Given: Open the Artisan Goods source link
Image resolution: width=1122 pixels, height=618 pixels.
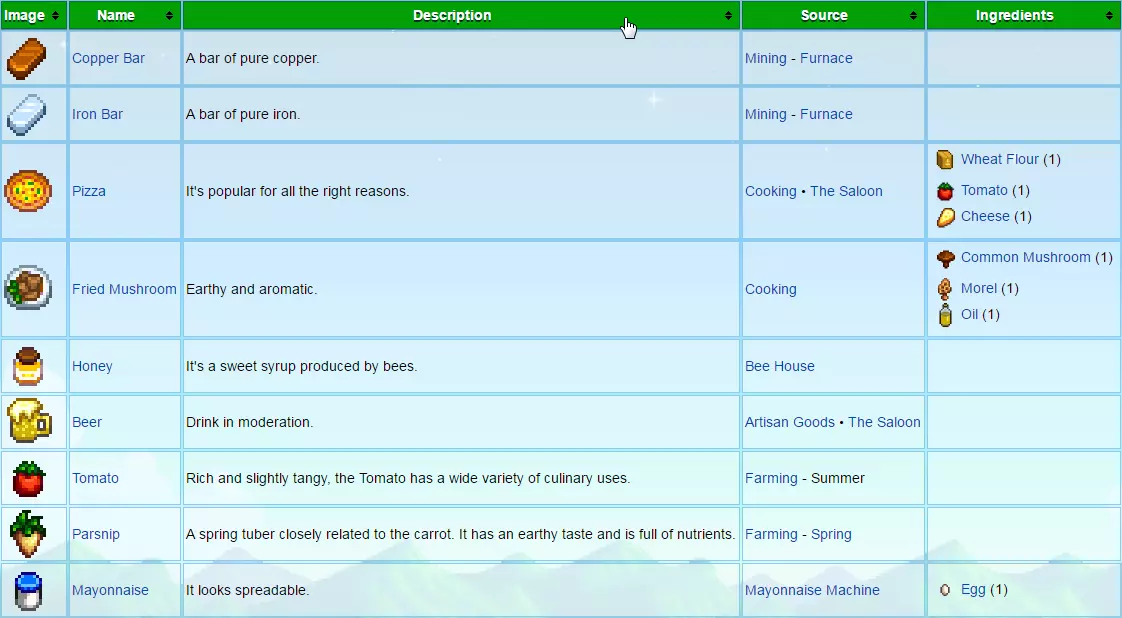Looking at the screenshot, I should (x=790, y=422).
